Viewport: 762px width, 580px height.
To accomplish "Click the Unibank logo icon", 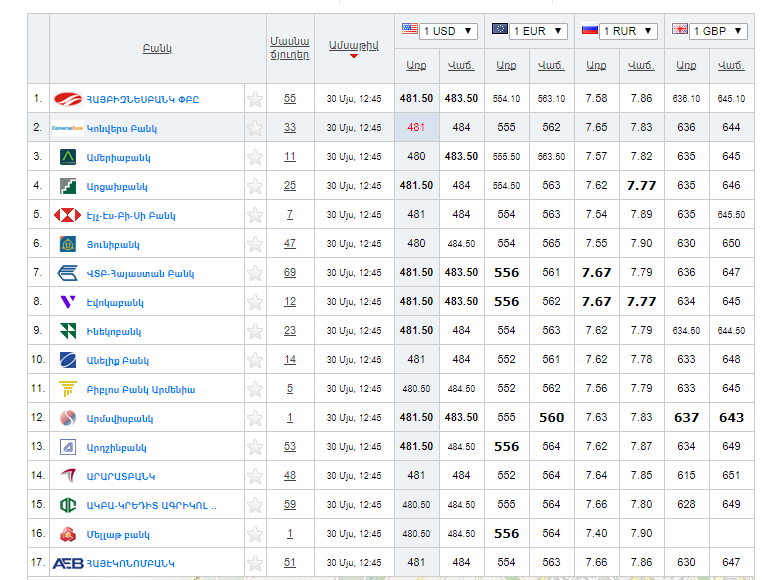I will point(68,244).
